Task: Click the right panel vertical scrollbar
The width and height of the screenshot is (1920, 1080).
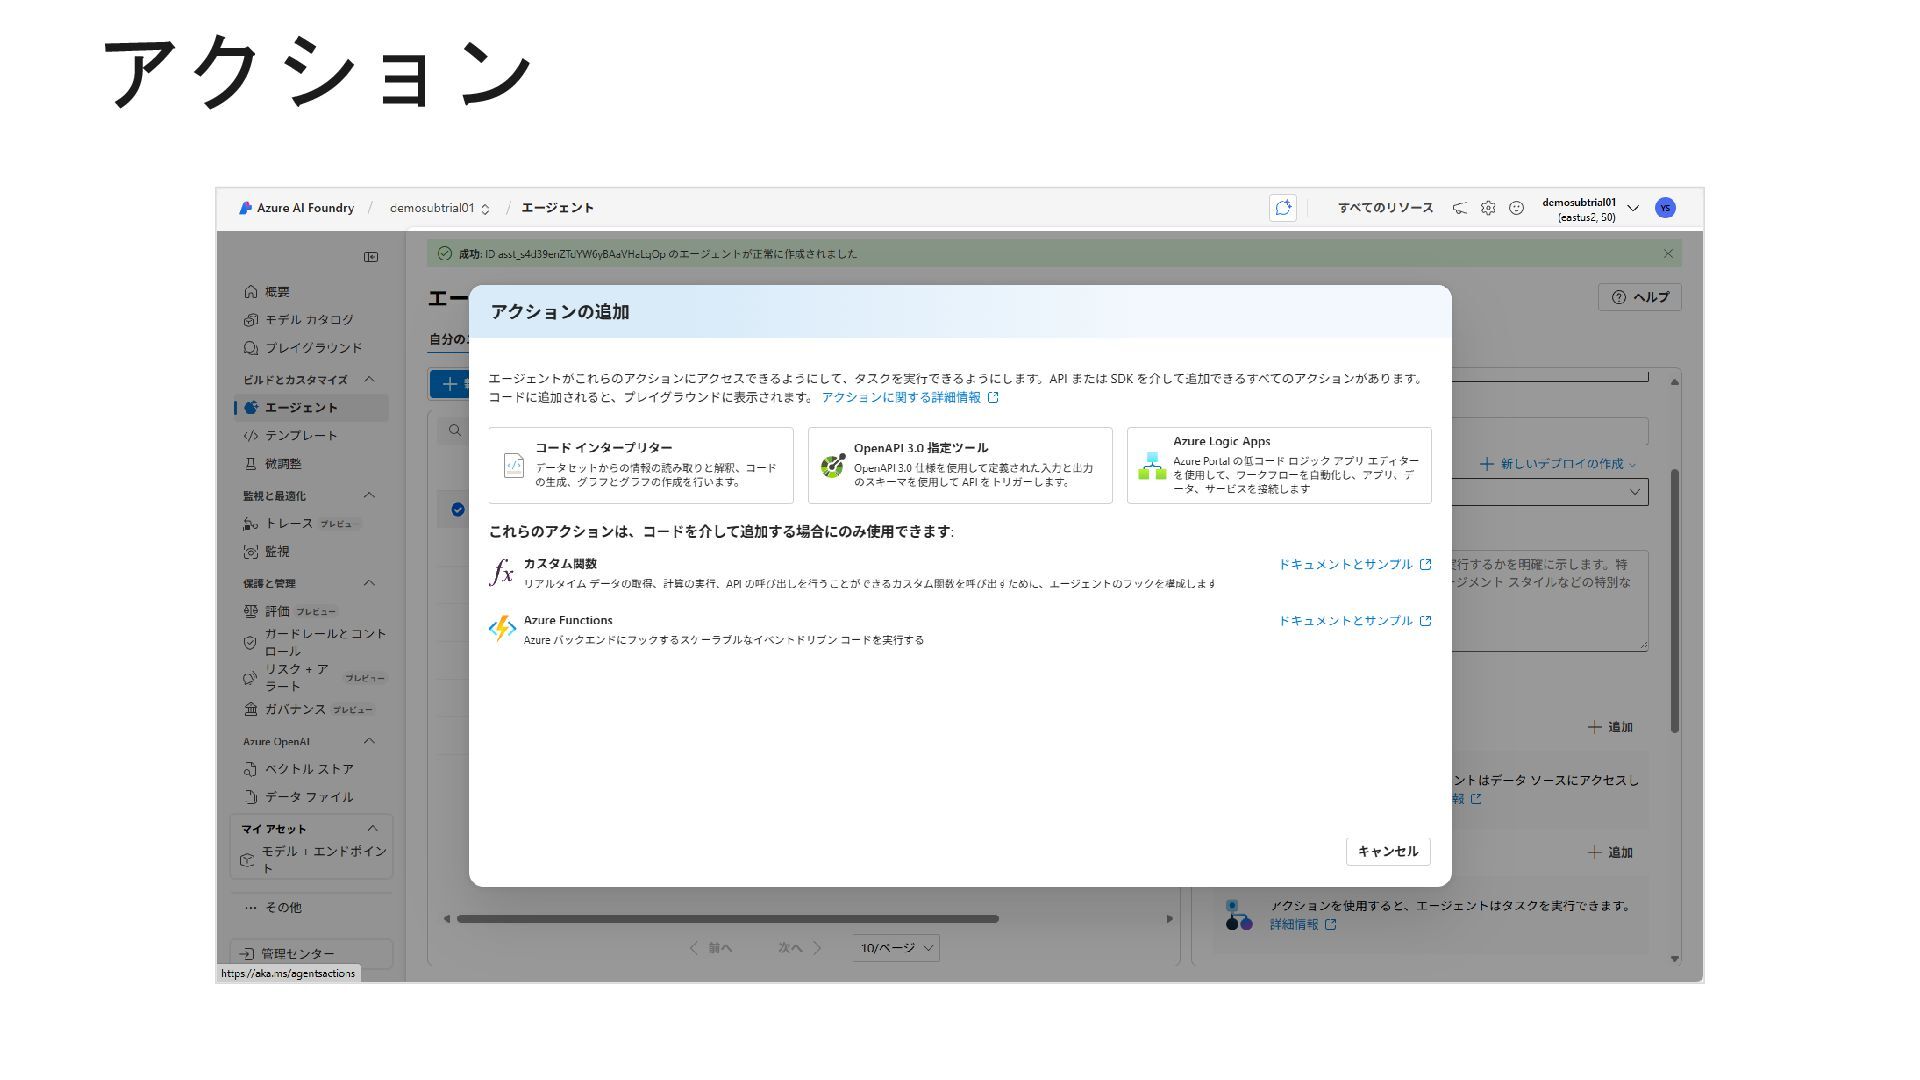Action: tap(1675, 600)
